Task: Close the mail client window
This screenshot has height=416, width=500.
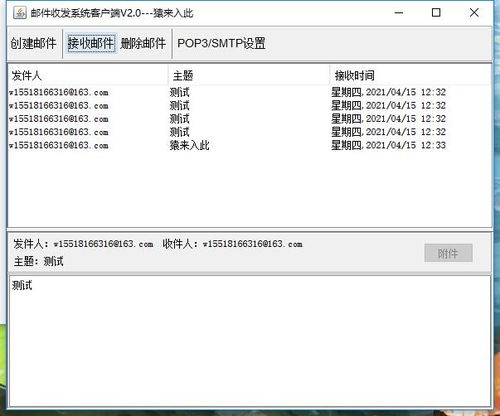Action: (474, 13)
